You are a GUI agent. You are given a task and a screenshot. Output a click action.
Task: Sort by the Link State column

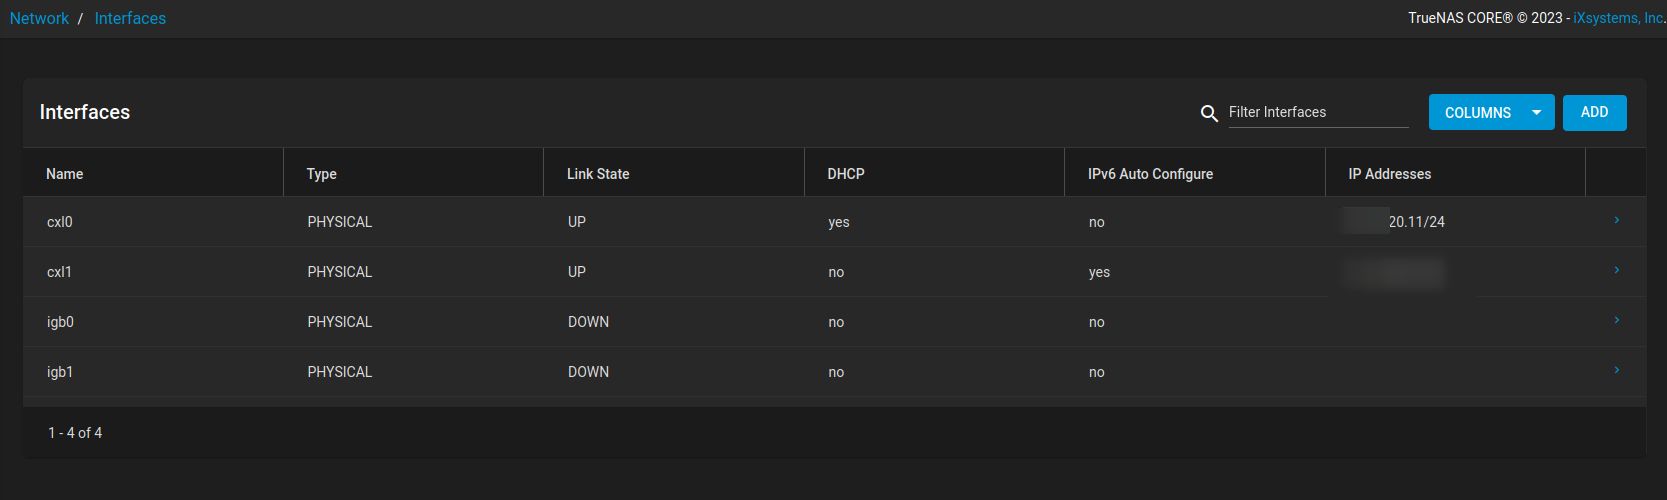point(598,174)
